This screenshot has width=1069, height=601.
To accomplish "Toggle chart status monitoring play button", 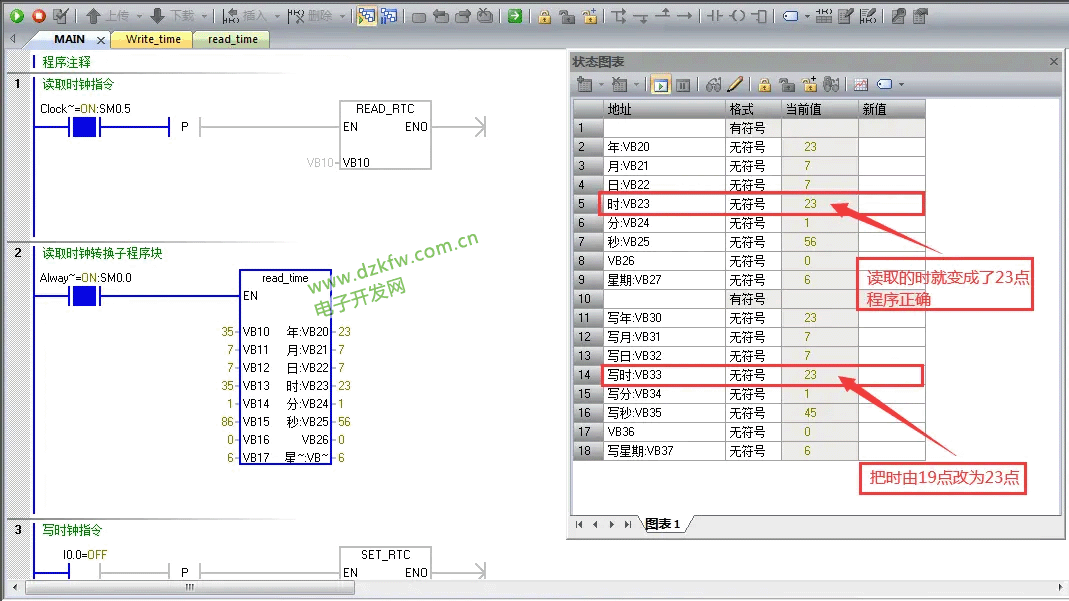I will 660,85.
